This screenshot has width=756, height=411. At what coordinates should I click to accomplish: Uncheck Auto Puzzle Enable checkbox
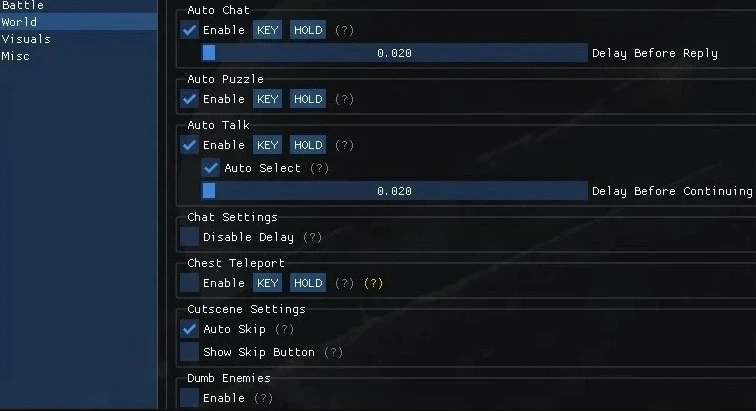pos(190,99)
